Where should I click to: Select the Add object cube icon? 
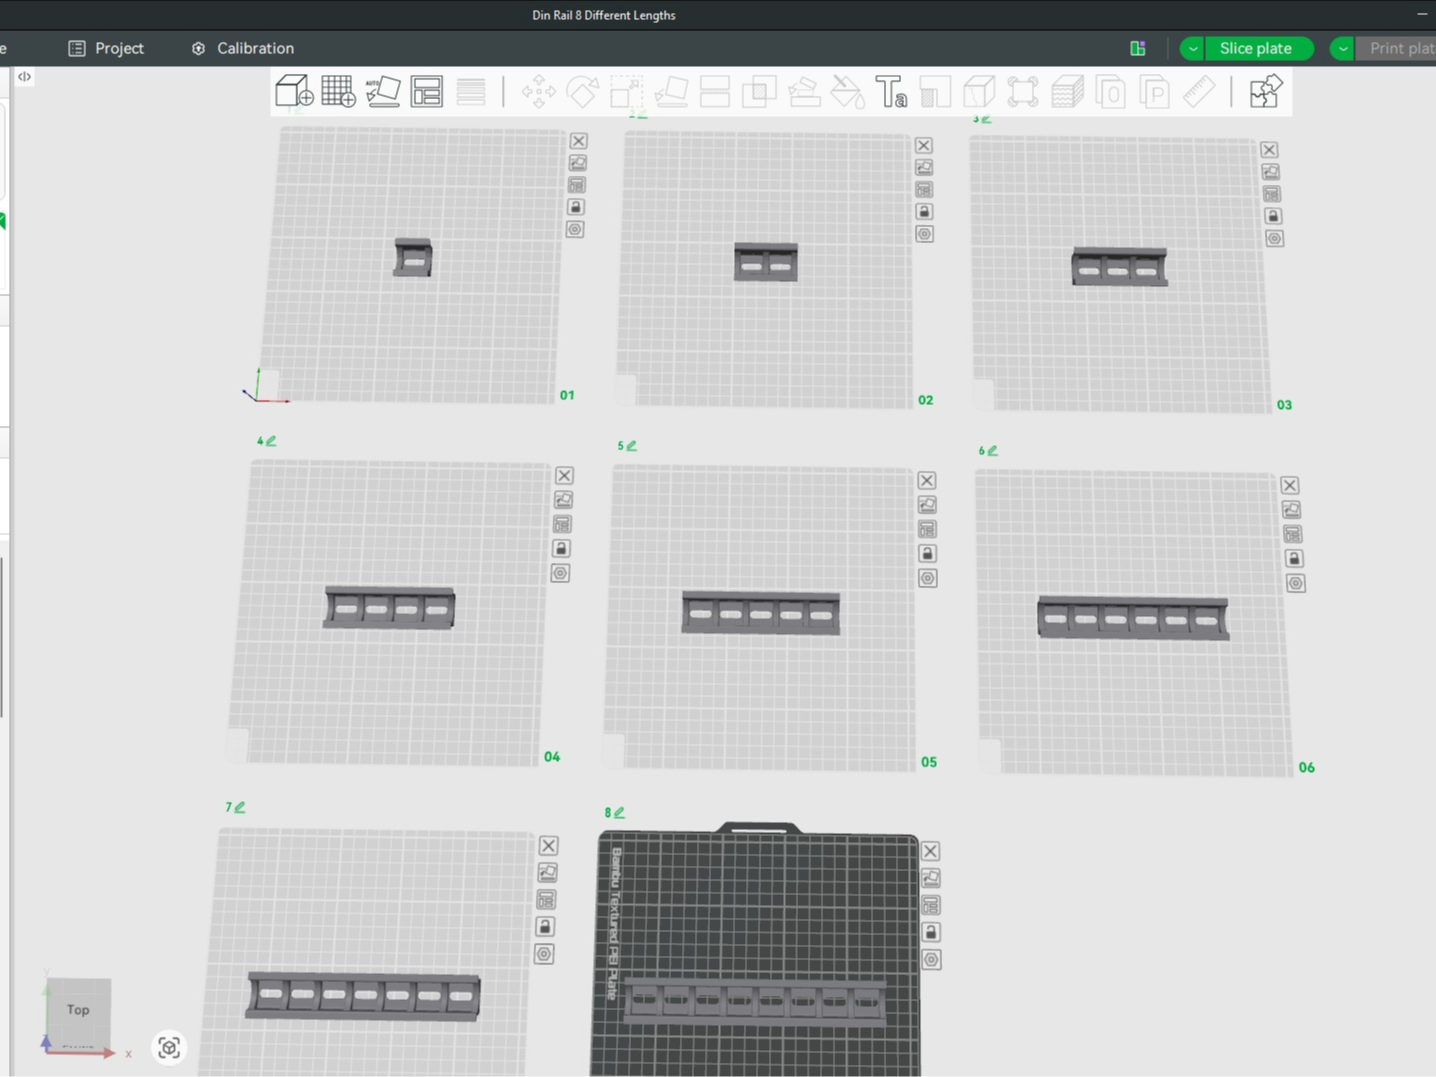(x=294, y=91)
